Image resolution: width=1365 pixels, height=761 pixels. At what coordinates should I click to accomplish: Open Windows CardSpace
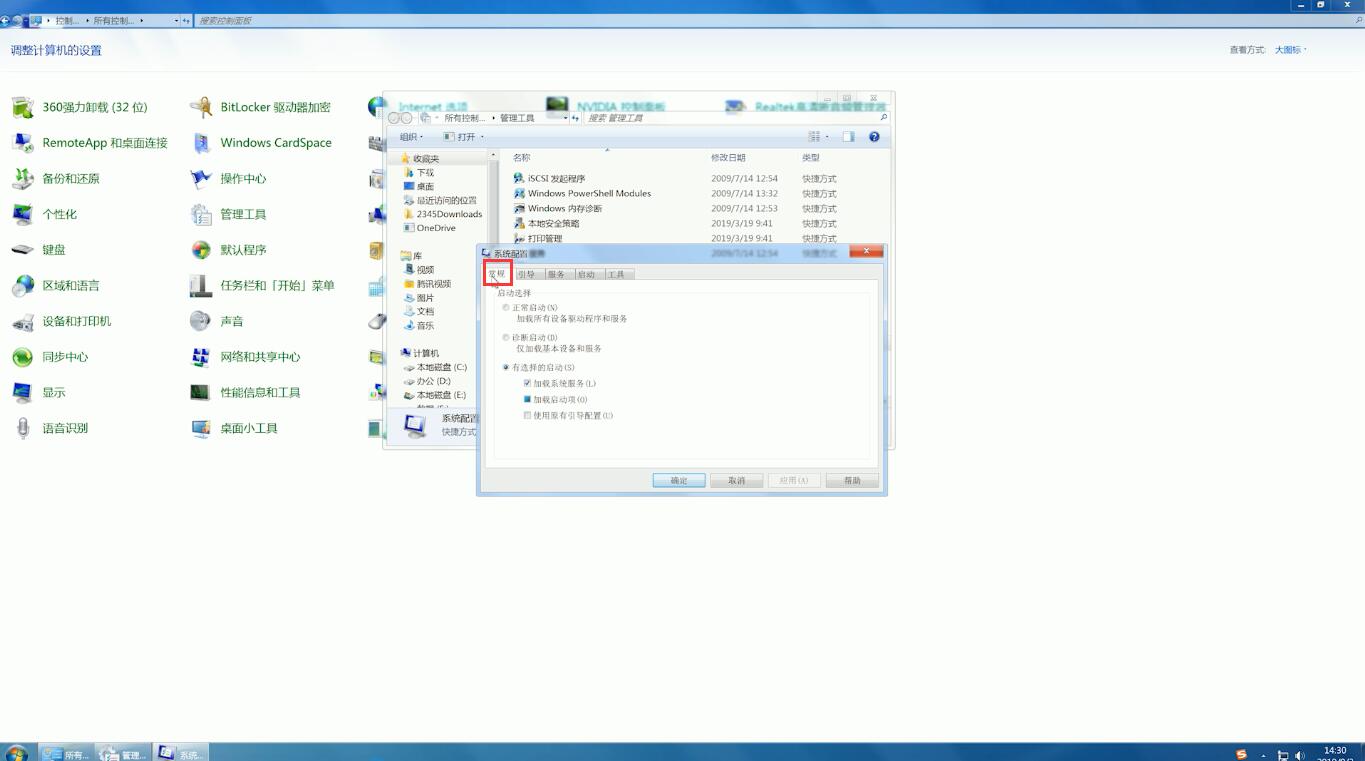coord(261,143)
